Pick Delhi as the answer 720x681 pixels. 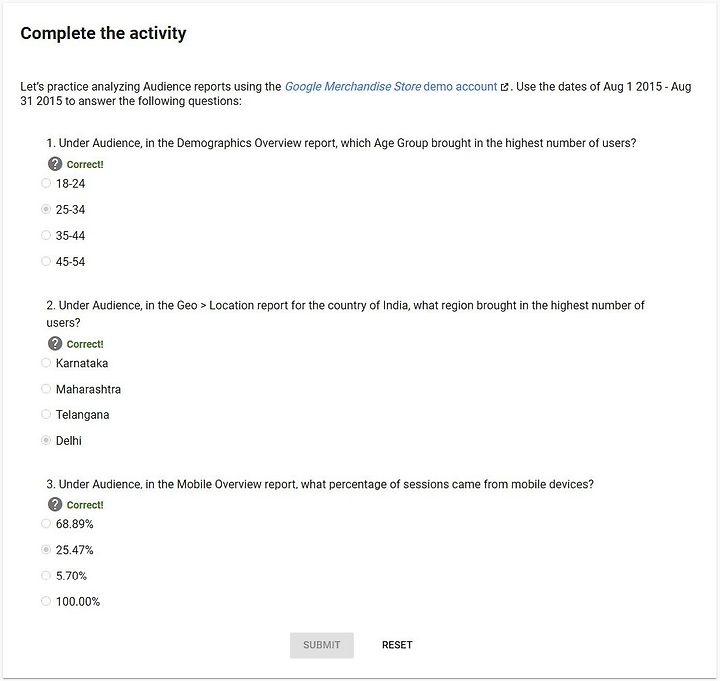46,440
